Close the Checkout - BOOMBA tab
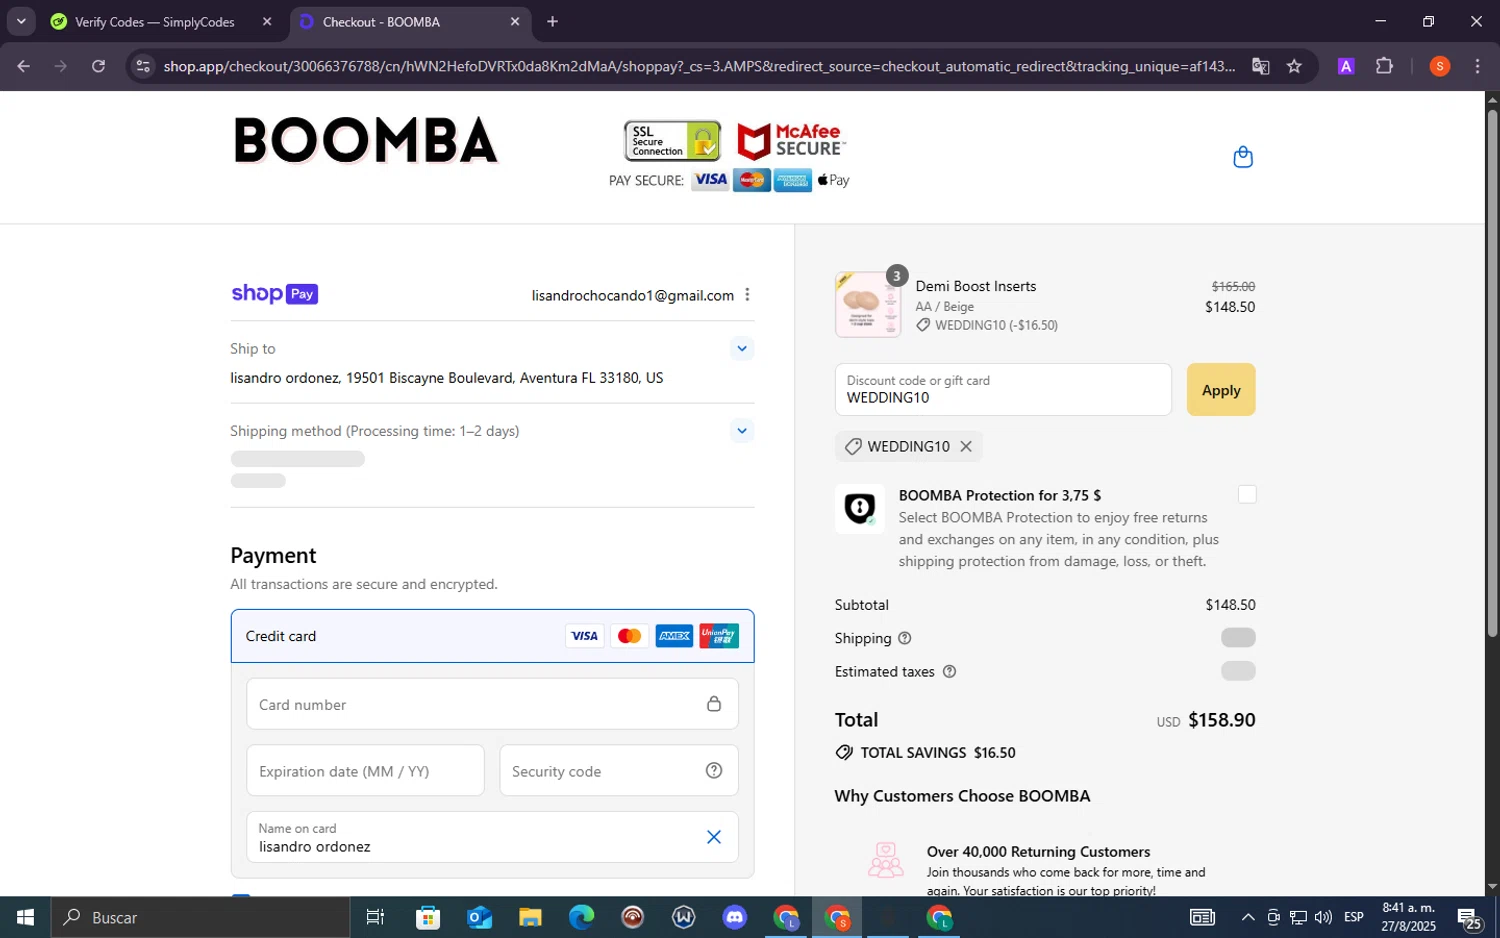 click(515, 22)
